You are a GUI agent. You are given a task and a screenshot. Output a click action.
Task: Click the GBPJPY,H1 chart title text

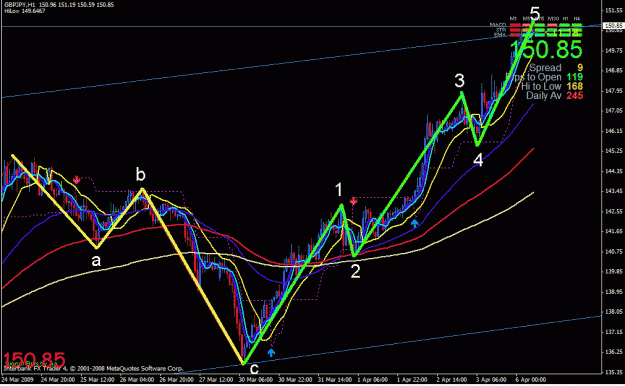pyautogui.click(x=20, y=5)
